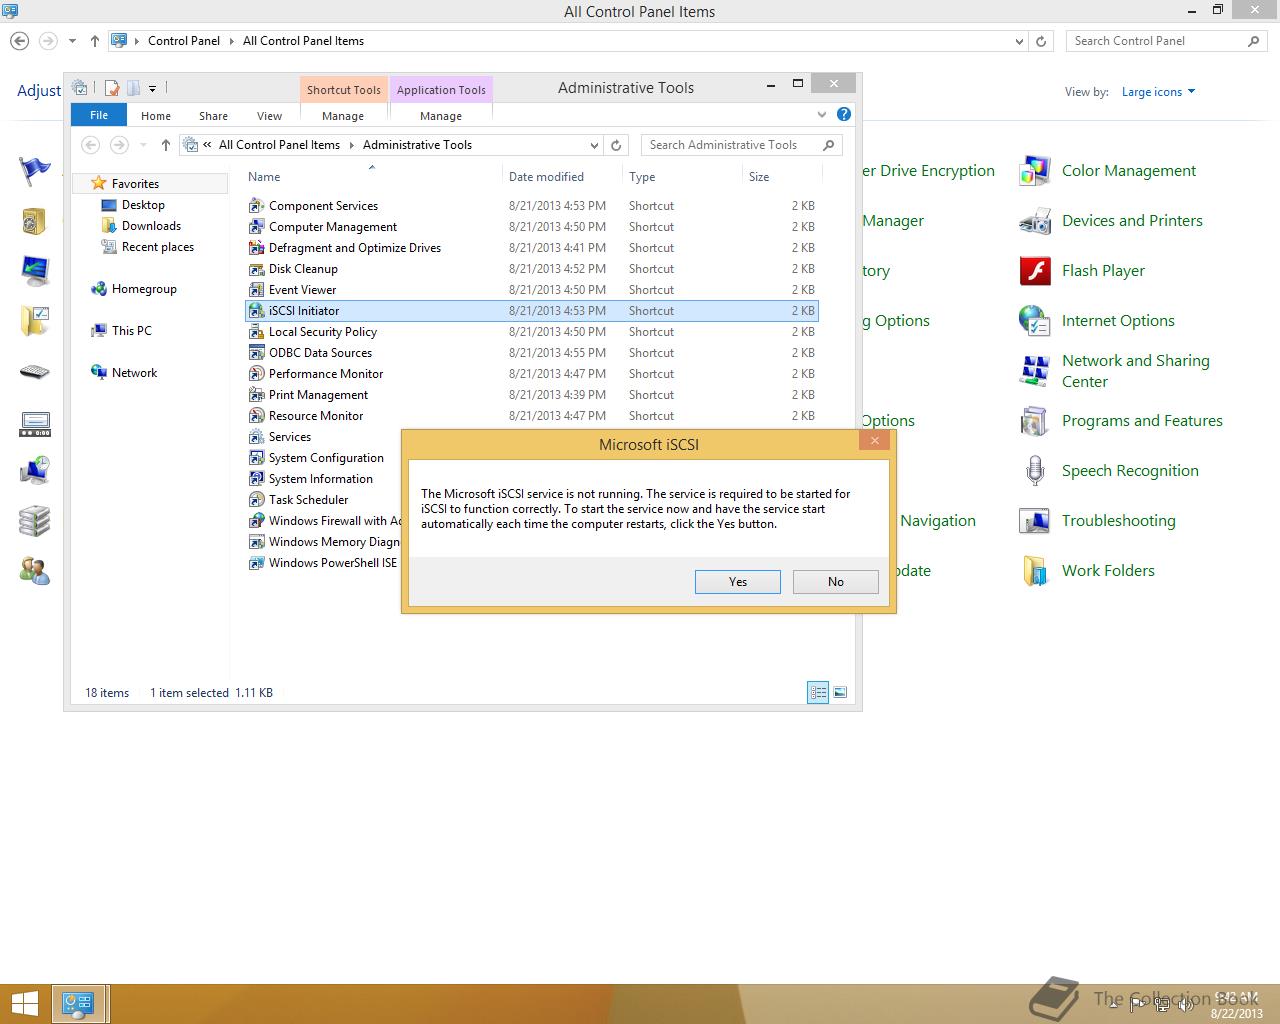Expand Control Panel address bar dropdown

(1019, 41)
